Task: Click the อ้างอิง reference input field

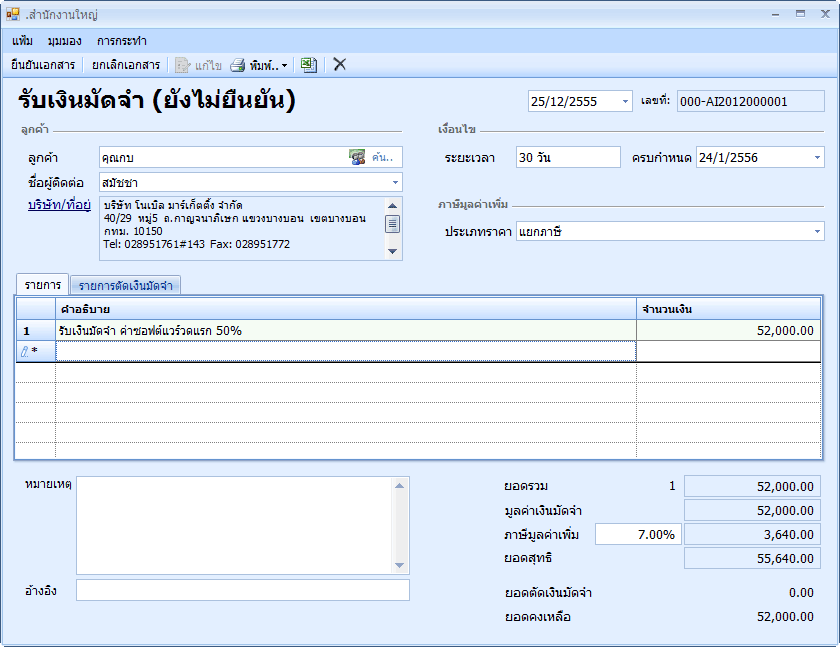Action: coord(243,590)
